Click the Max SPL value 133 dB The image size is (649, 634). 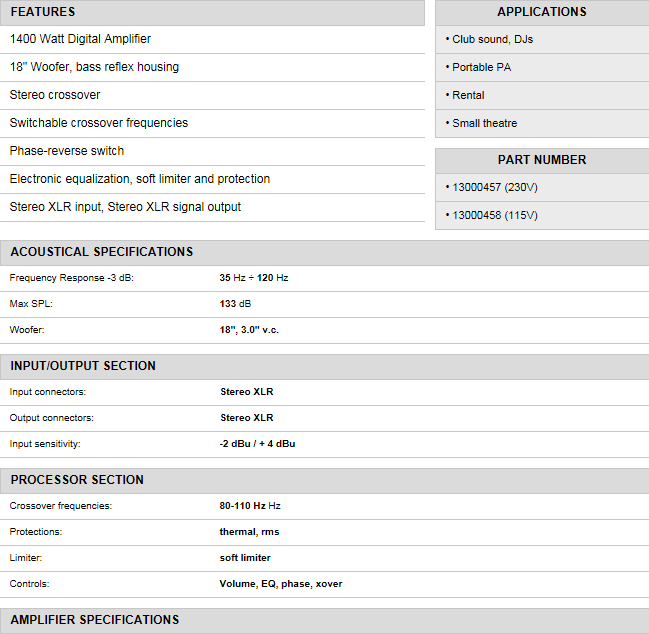[236, 303]
